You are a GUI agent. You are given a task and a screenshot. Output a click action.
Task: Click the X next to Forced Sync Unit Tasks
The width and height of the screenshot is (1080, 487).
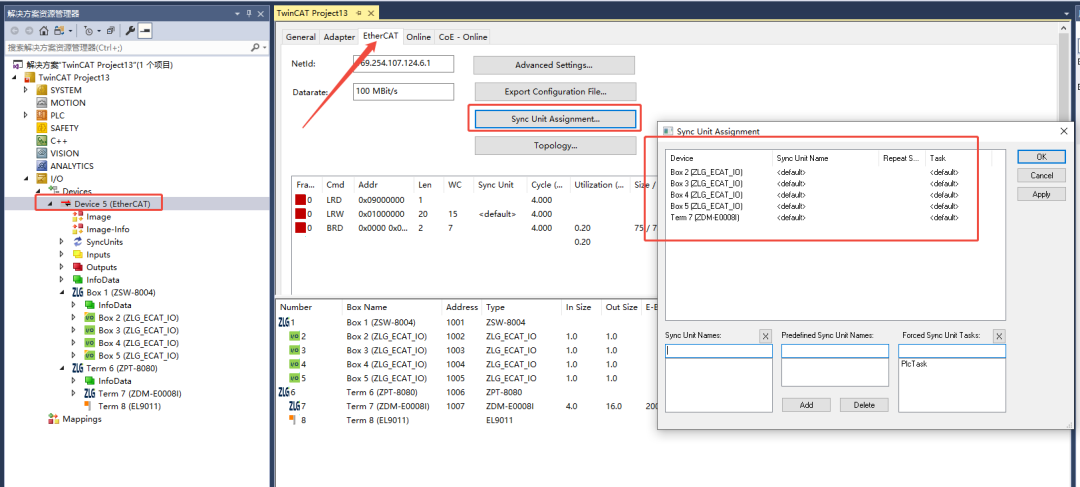(x=999, y=336)
